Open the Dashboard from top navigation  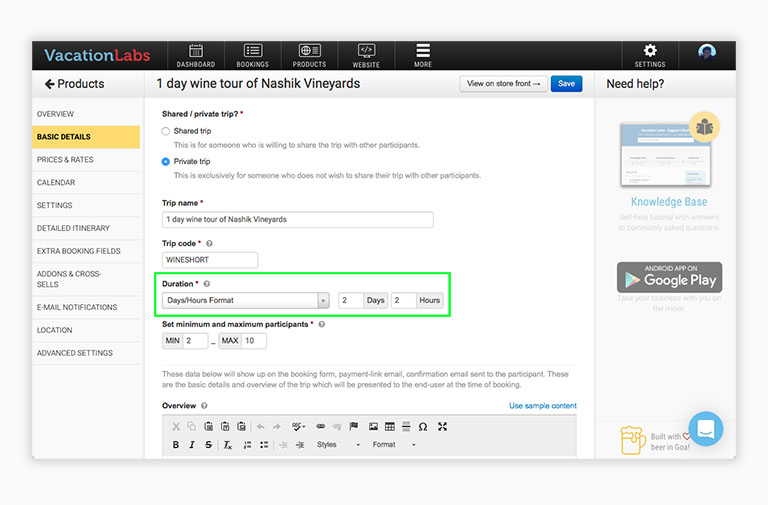196,55
